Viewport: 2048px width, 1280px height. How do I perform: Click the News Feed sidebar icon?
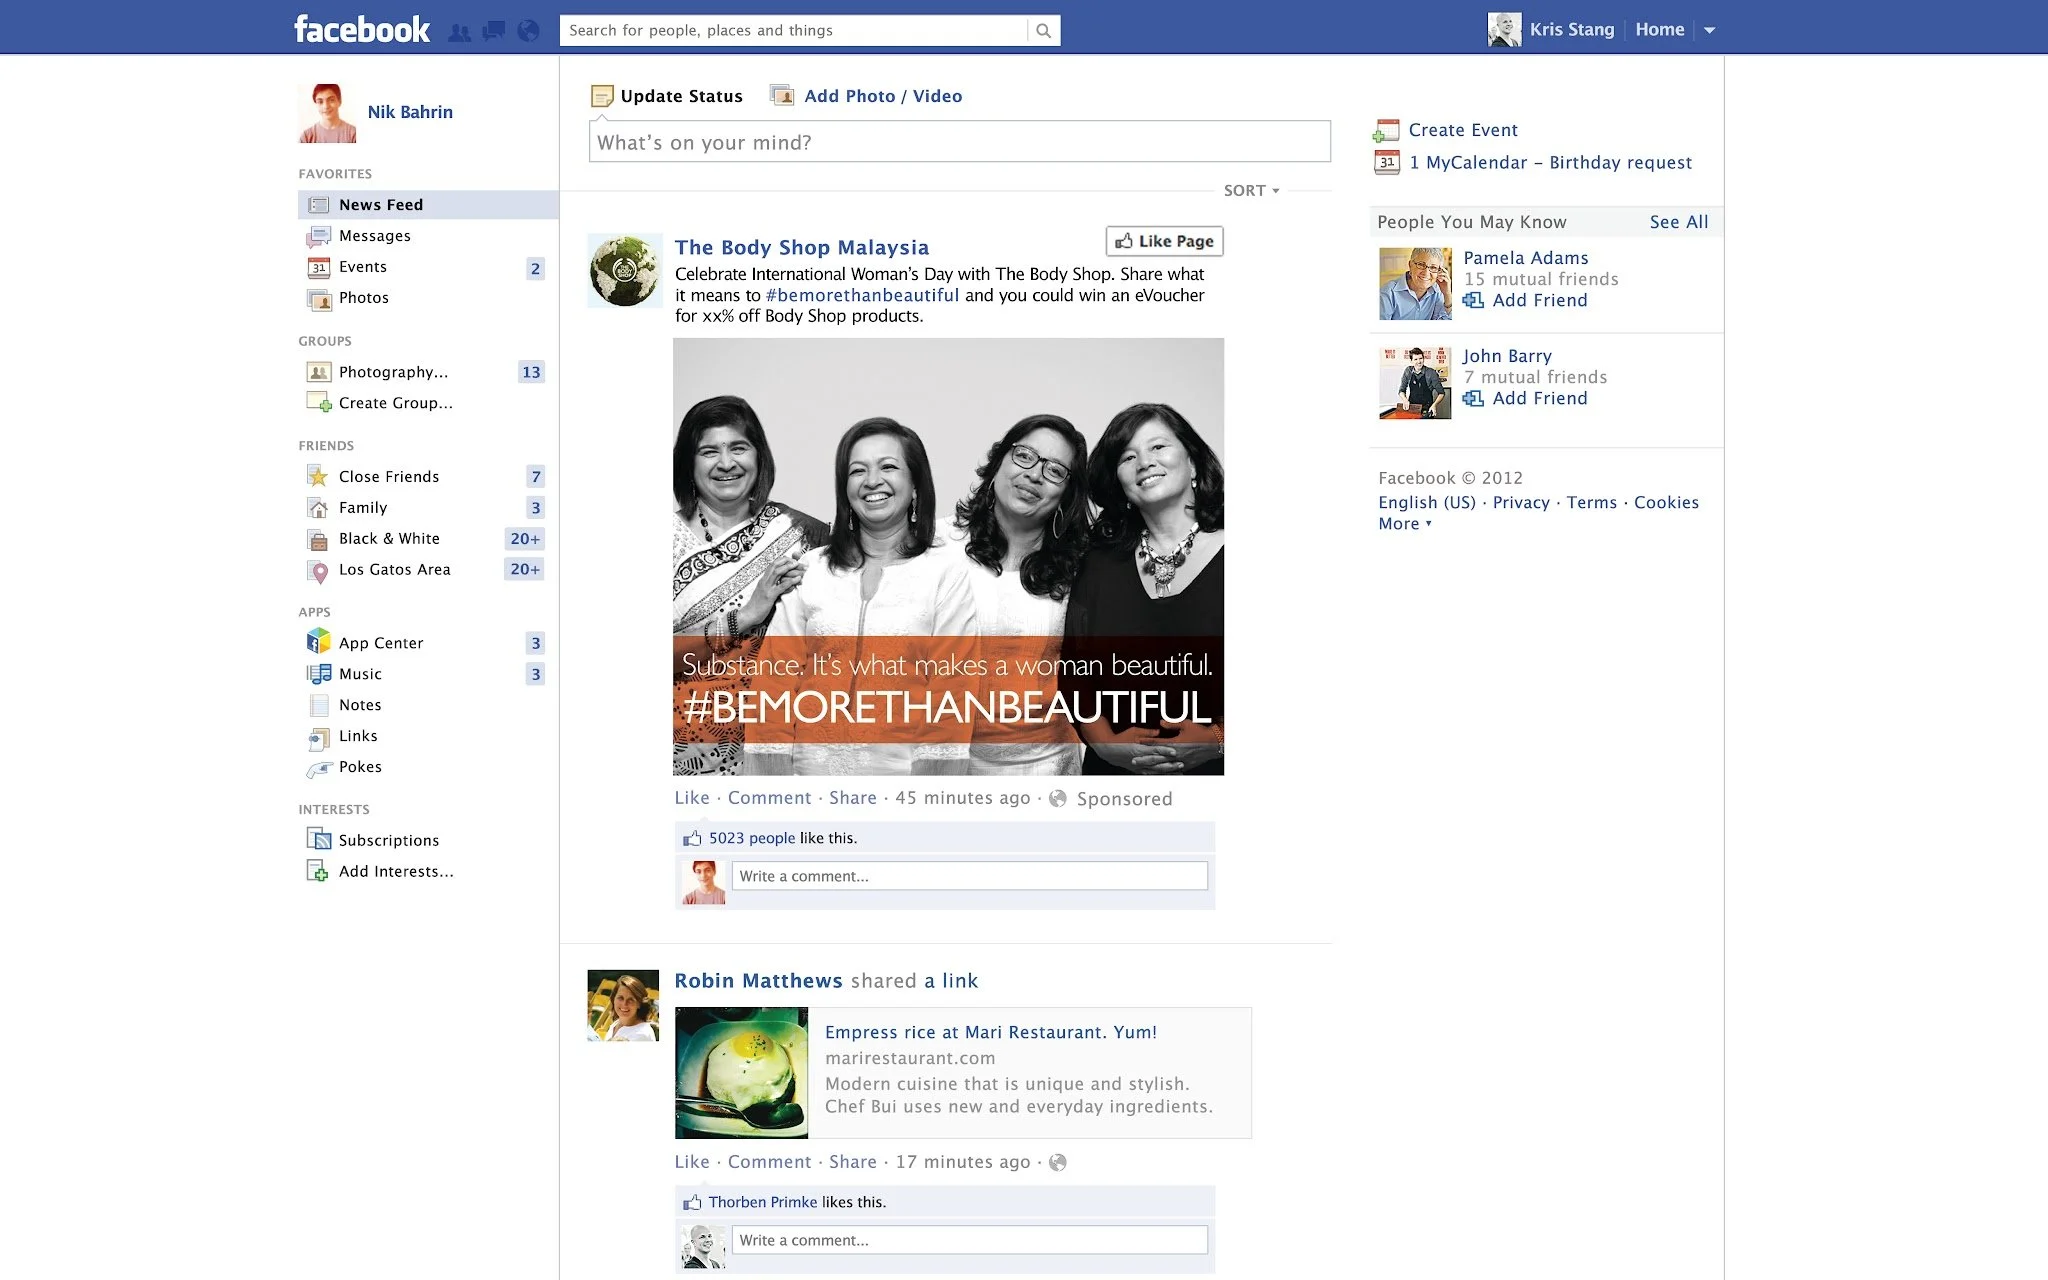coord(319,205)
